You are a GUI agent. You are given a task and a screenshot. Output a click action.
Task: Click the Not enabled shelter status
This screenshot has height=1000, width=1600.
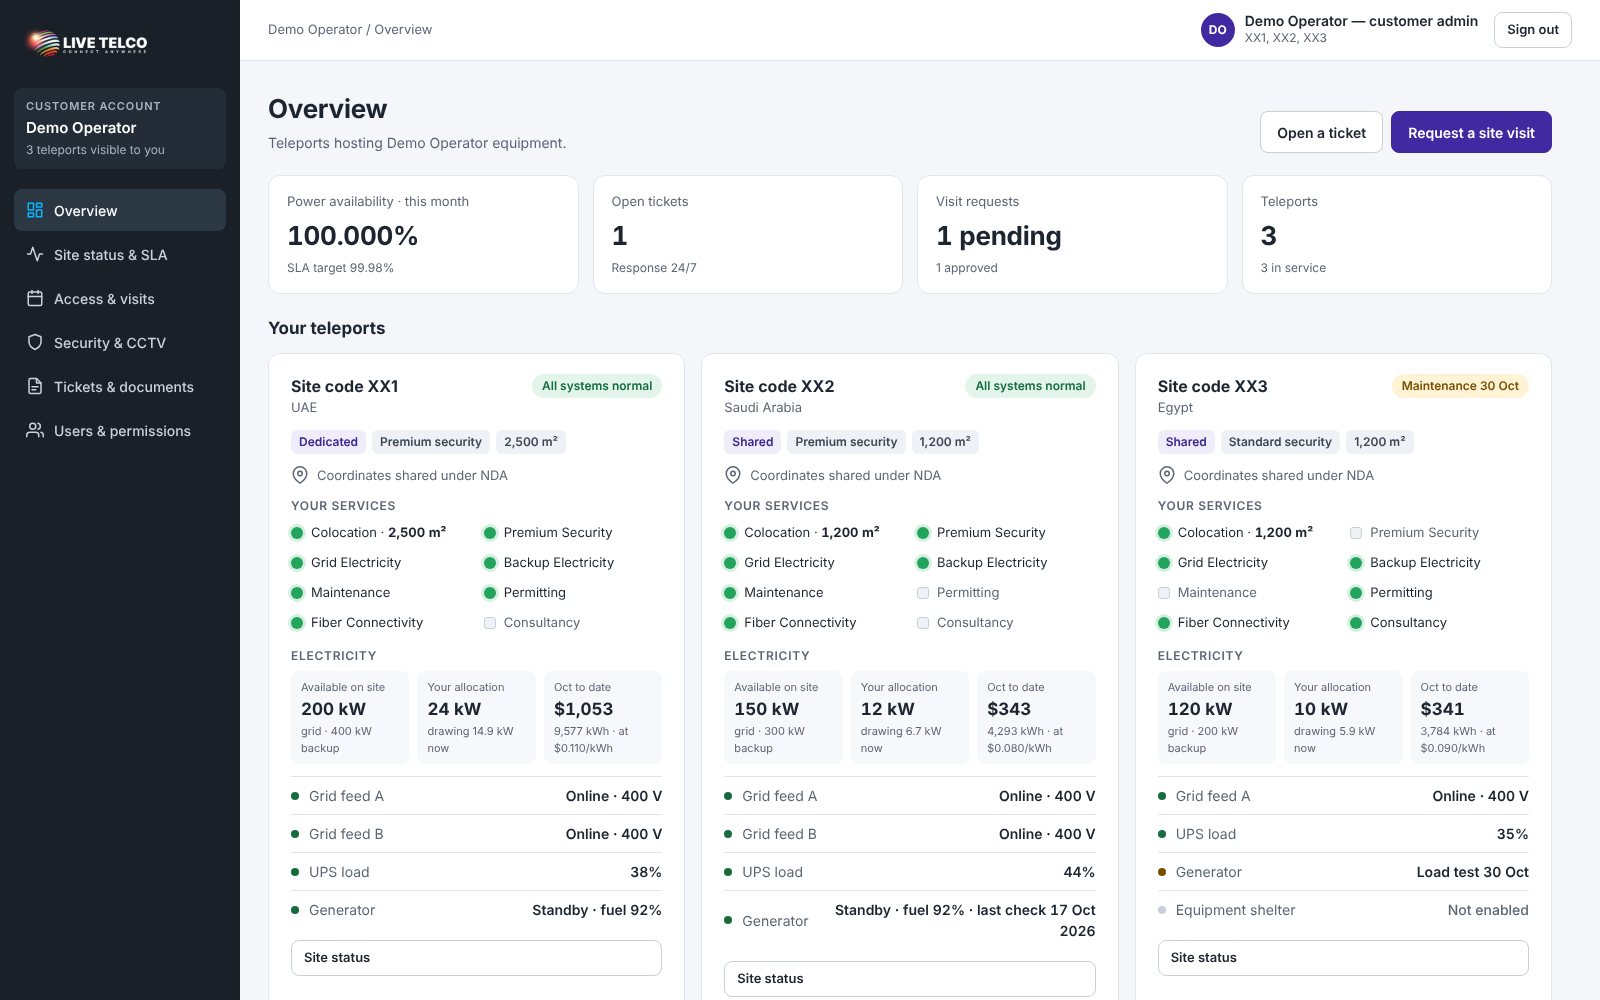tap(1488, 910)
